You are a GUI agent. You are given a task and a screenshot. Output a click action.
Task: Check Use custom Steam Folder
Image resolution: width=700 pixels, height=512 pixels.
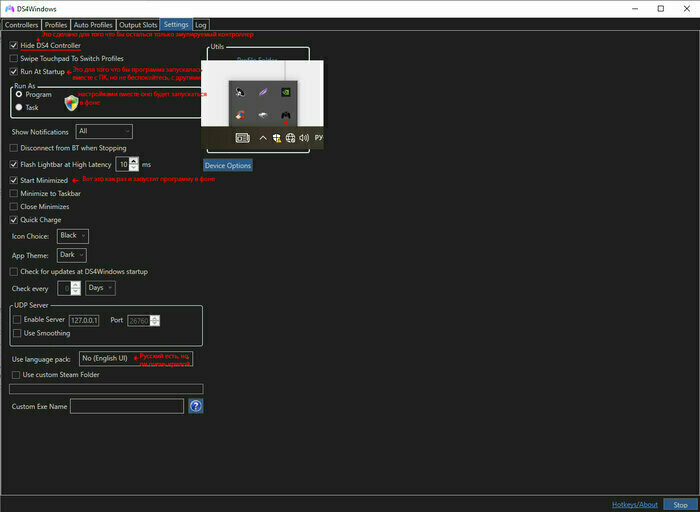pyautogui.click(x=16, y=375)
